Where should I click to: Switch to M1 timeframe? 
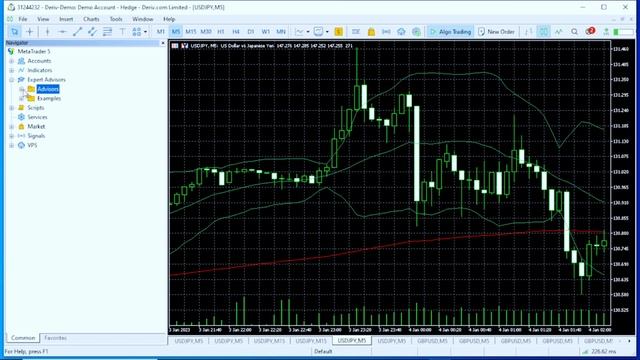pyautogui.click(x=160, y=32)
